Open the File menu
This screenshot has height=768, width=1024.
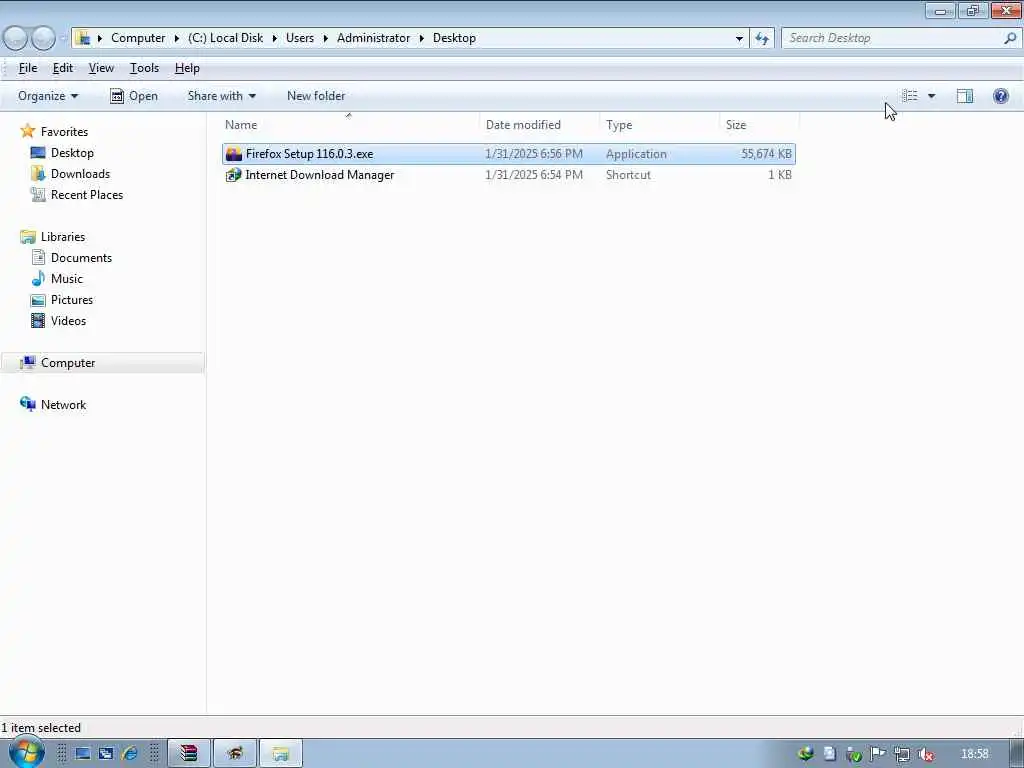click(x=27, y=68)
